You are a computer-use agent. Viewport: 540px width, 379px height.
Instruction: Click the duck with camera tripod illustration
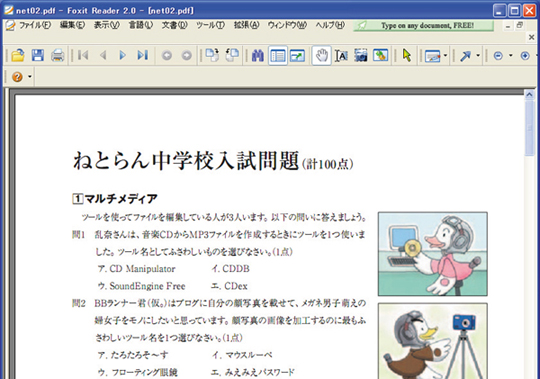pyautogui.click(x=433, y=341)
